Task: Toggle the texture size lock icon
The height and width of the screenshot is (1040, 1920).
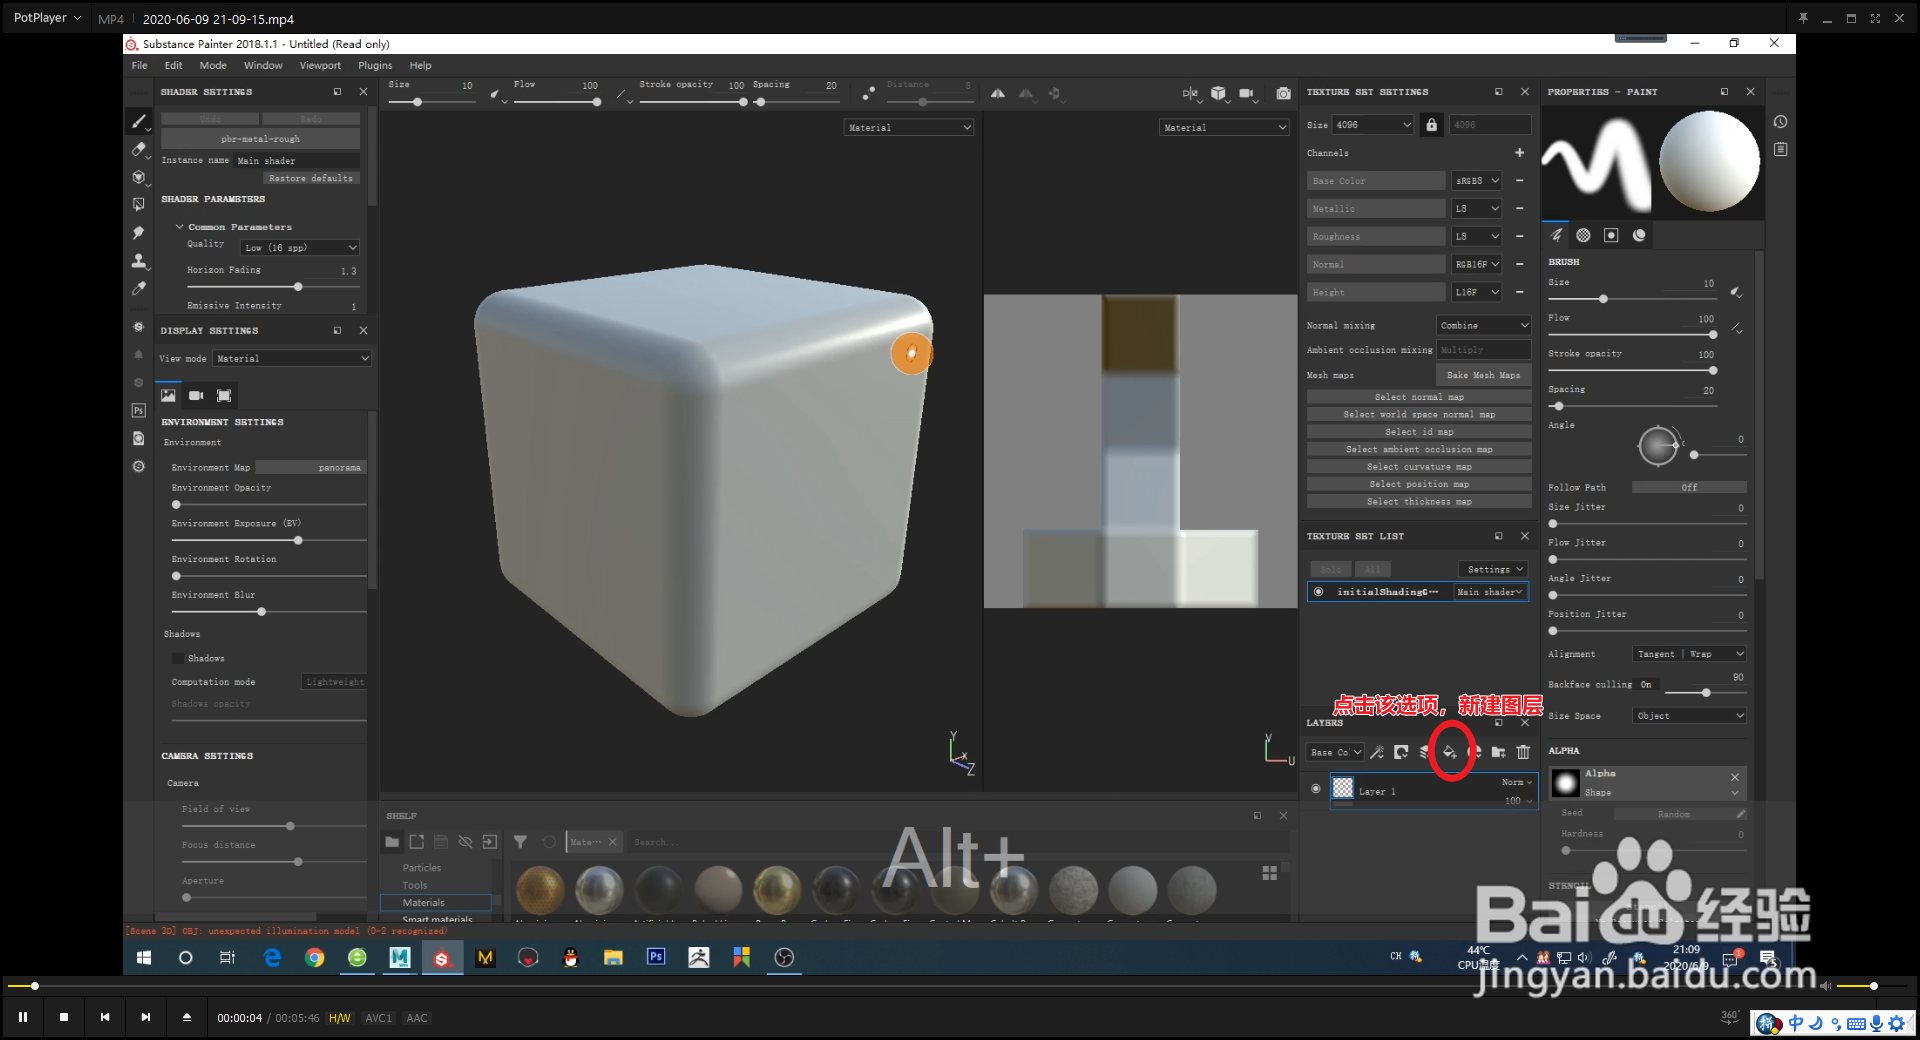Action: click(x=1431, y=125)
